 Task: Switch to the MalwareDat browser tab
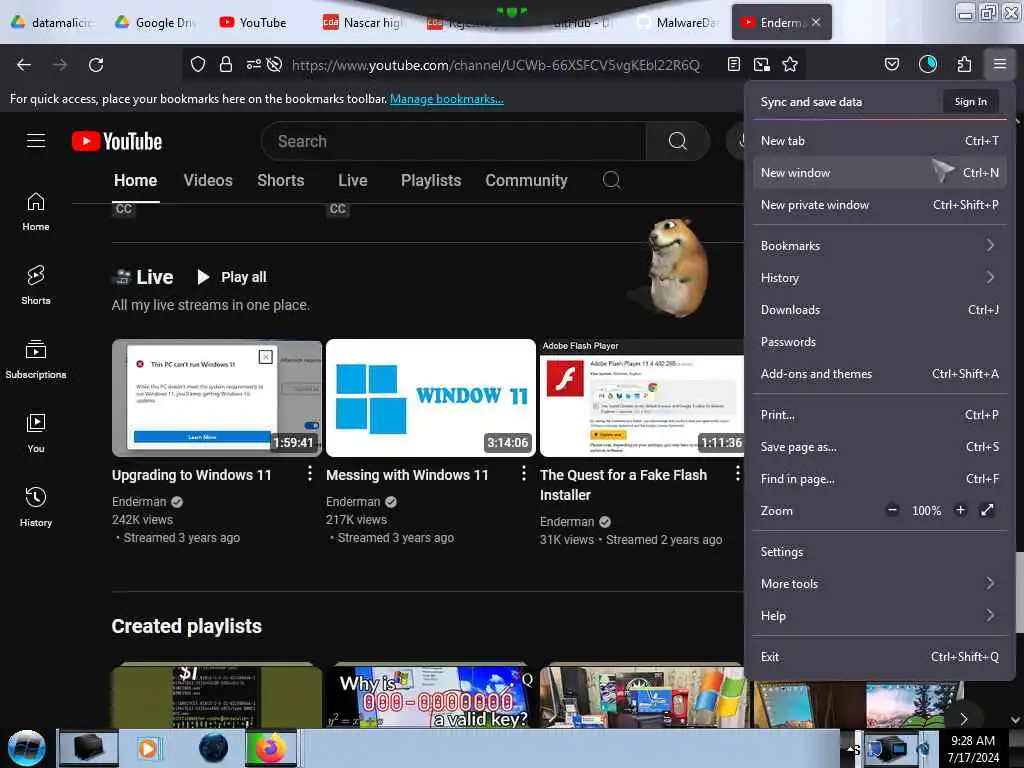[x=679, y=22]
